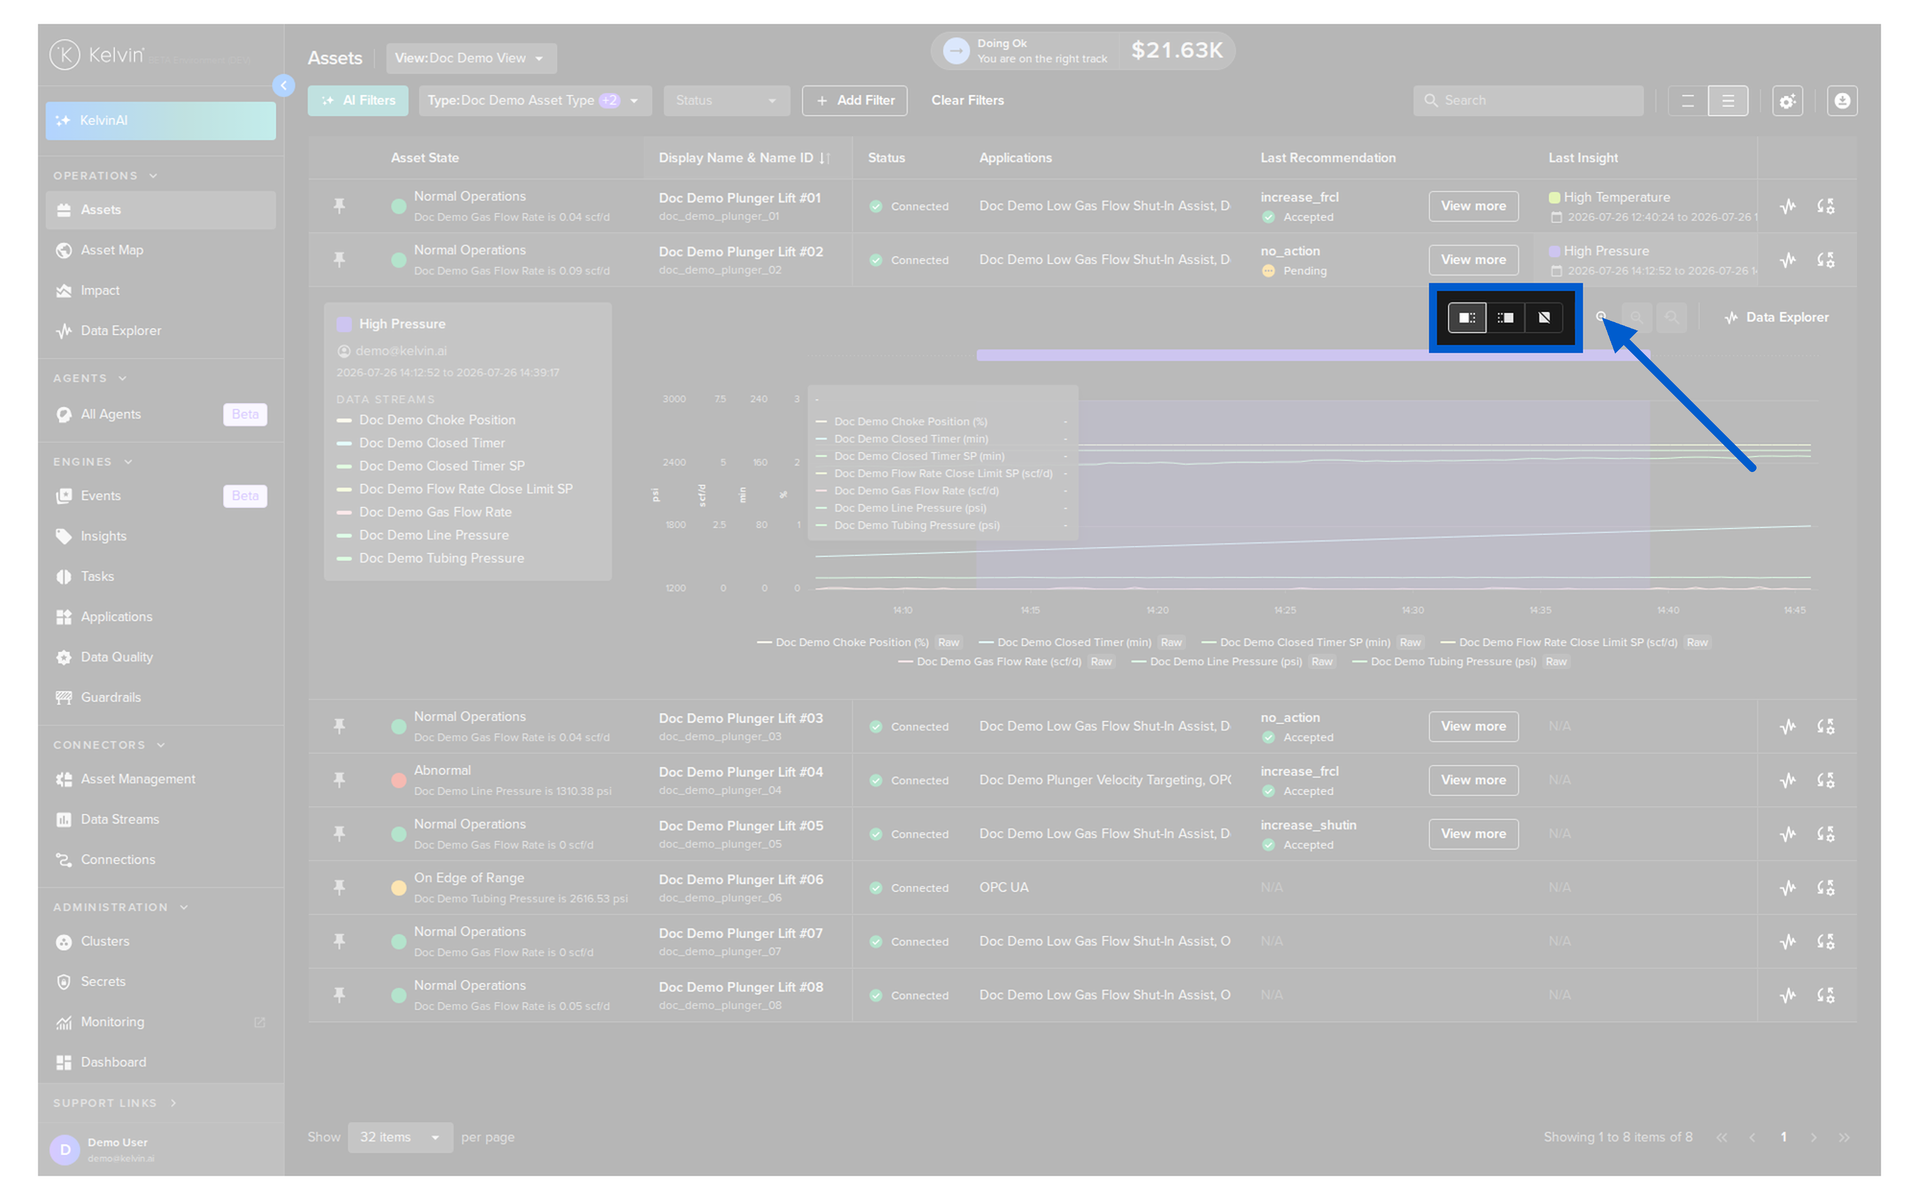Click the Doc Demo Gas Flow Rate stream swatch

(344, 513)
